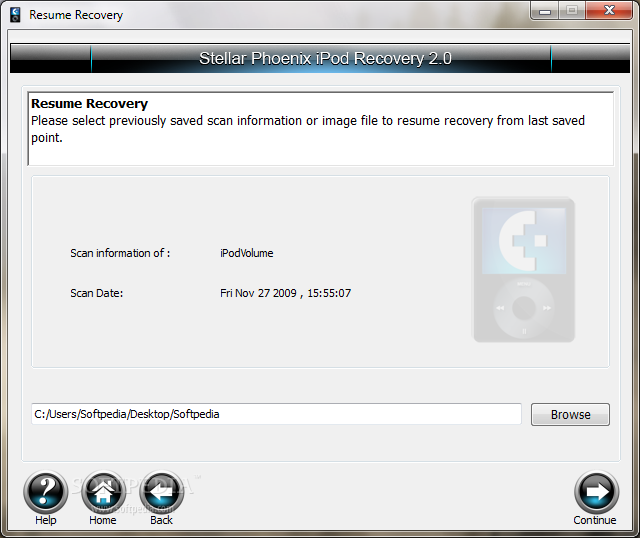Click the iPodVolume value text
640x538 pixels.
click(x=247, y=253)
